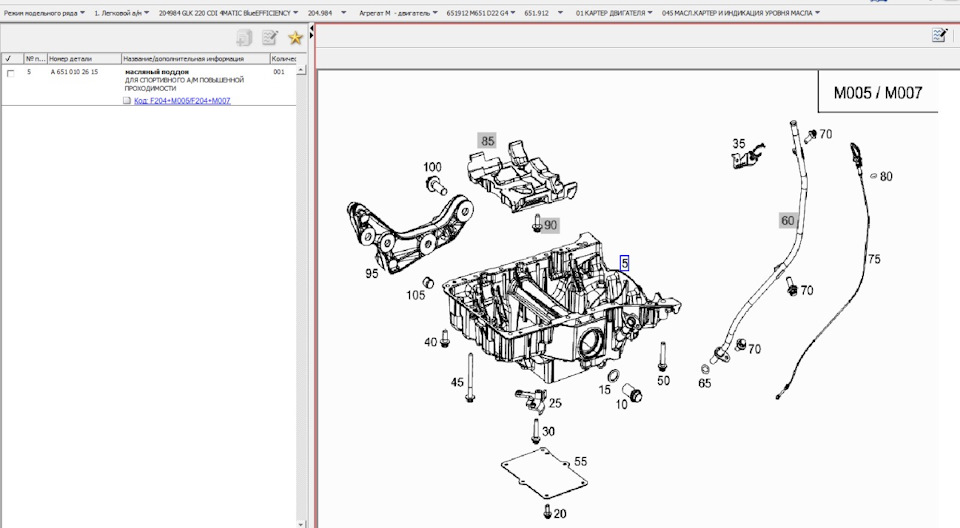Click the 'Название/дополнительная информация' column header
The height and width of the screenshot is (528, 960).
(x=195, y=59)
